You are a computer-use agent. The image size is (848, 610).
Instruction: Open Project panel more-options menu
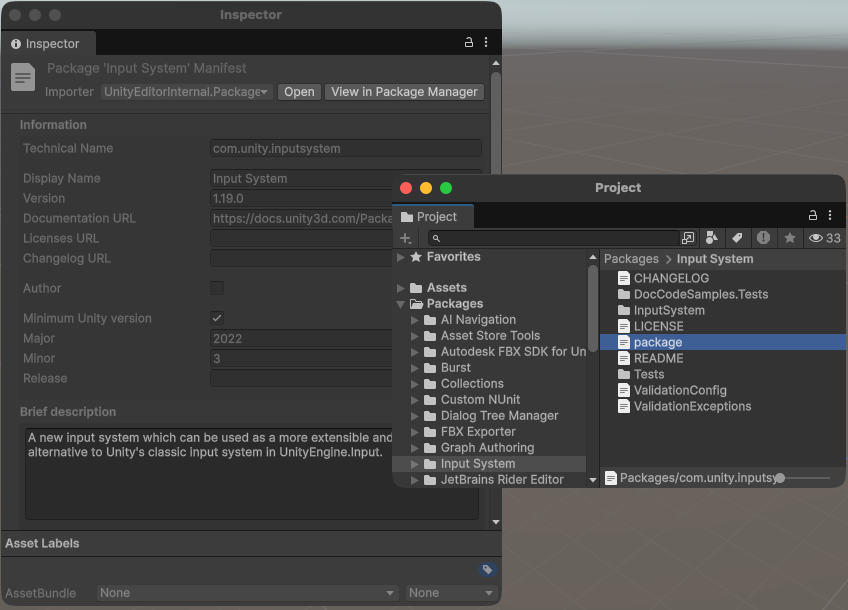tap(830, 215)
